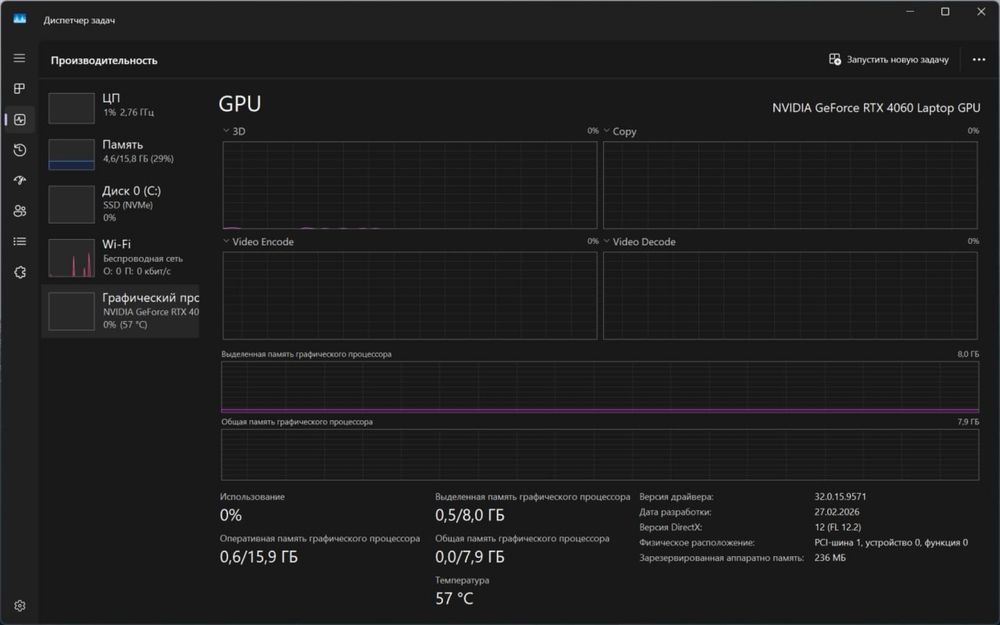Screen dimensions: 1000x625
Task: Click the dedicated GPU memory usage graph
Action: pyautogui.click(x=599, y=386)
